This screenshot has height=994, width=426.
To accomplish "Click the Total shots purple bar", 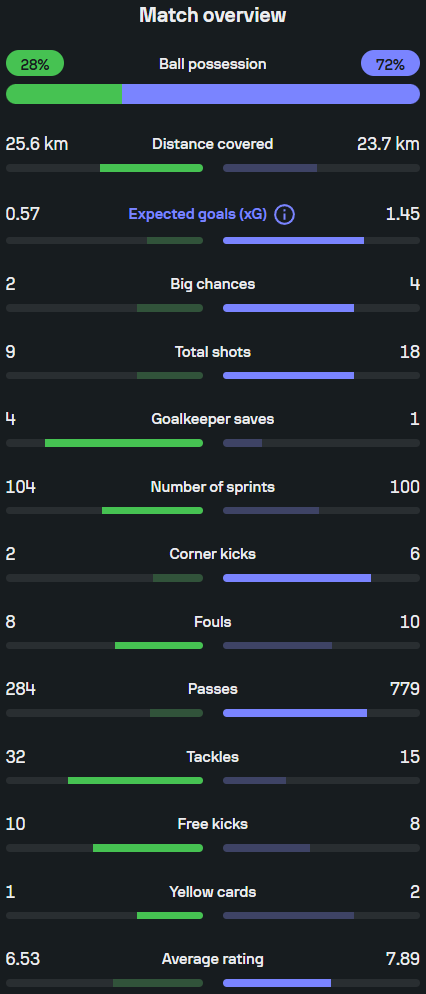I will coord(288,375).
